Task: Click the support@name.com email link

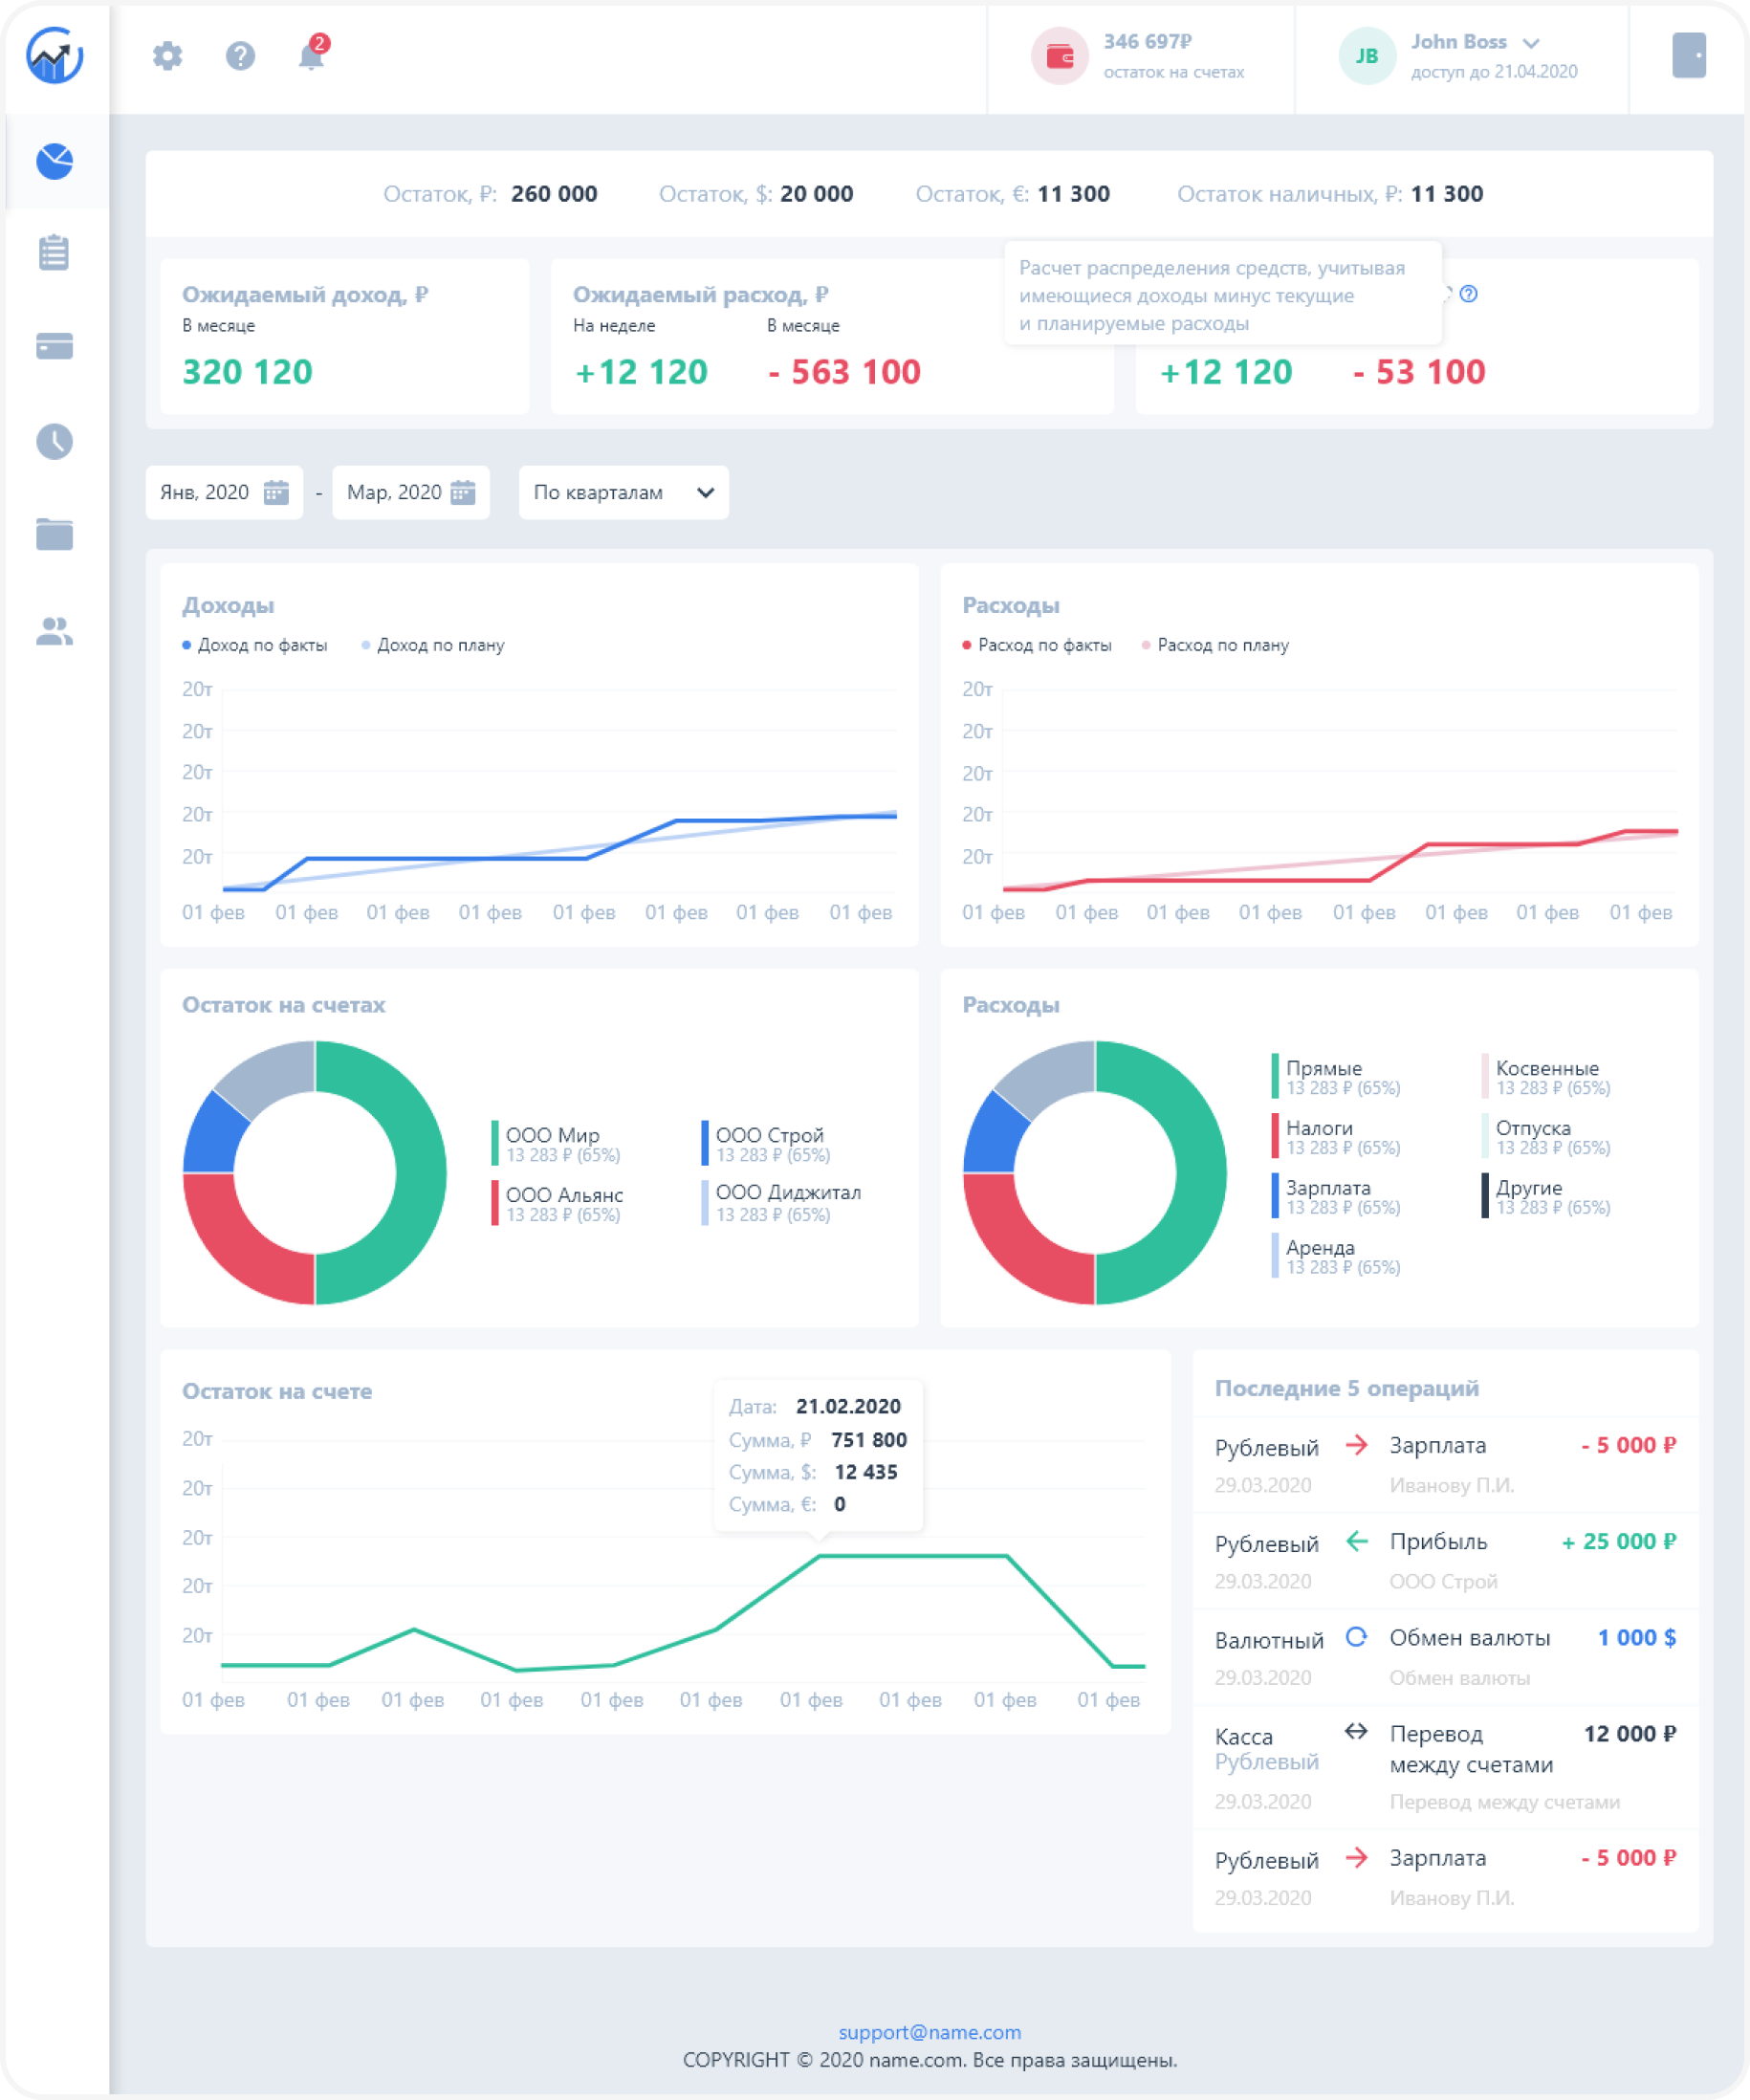Action: [929, 2032]
